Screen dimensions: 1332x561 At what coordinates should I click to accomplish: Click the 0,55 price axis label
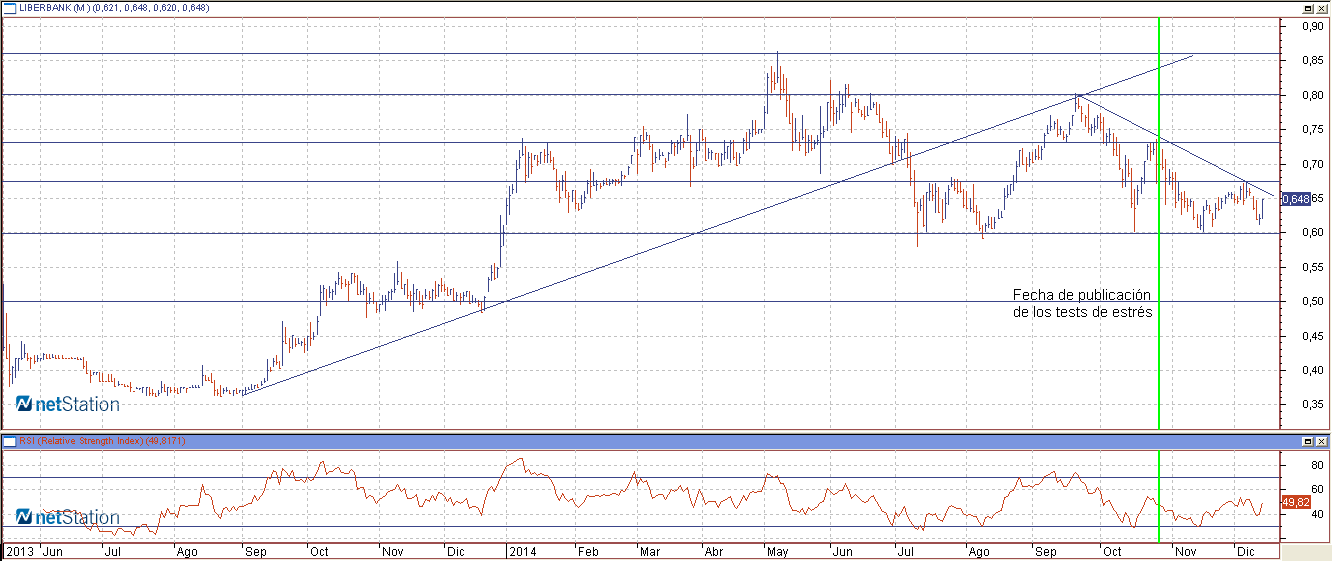pyautogui.click(x=1313, y=267)
